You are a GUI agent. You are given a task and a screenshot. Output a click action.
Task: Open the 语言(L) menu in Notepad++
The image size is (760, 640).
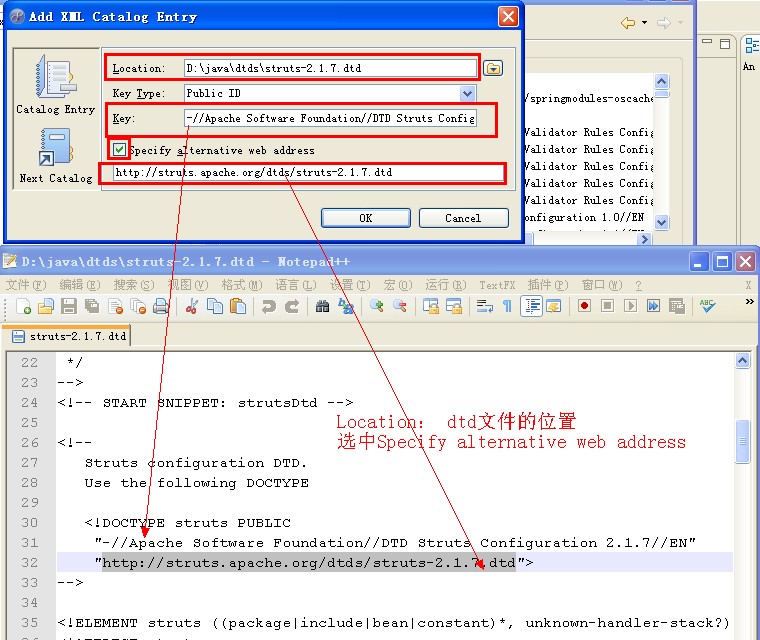point(296,285)
